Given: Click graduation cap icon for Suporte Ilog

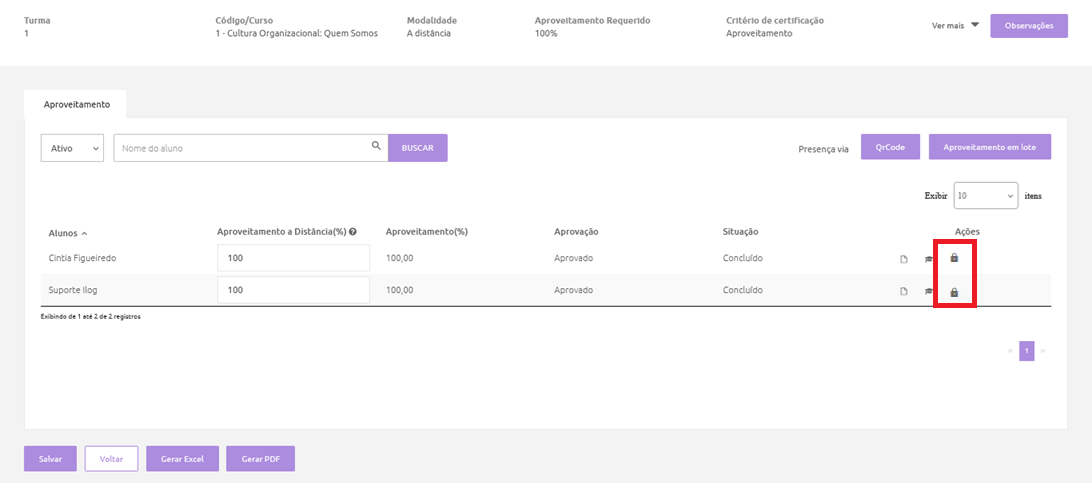Looking at the screenshot, I should coord(928,292).
